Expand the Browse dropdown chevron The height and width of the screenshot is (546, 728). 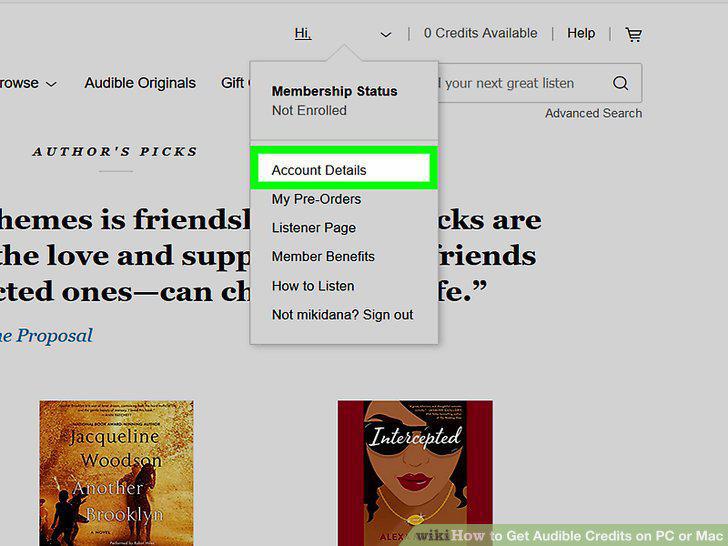tap(51, 84)
